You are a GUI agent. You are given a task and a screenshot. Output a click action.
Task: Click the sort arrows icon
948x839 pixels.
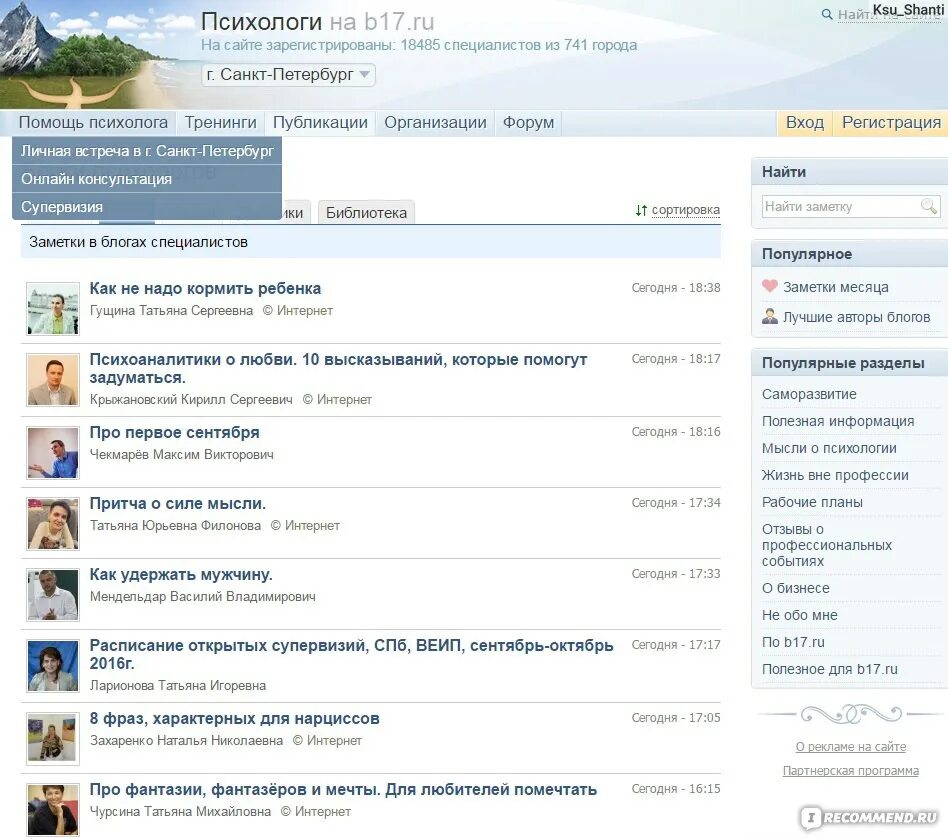[x=641, y=210]
